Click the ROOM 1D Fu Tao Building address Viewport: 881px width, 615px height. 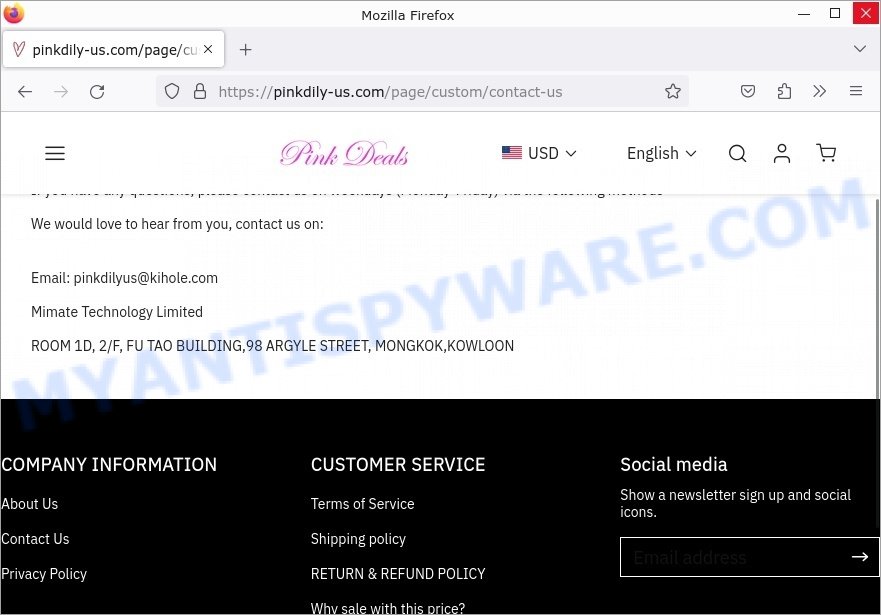pos(273,345)
